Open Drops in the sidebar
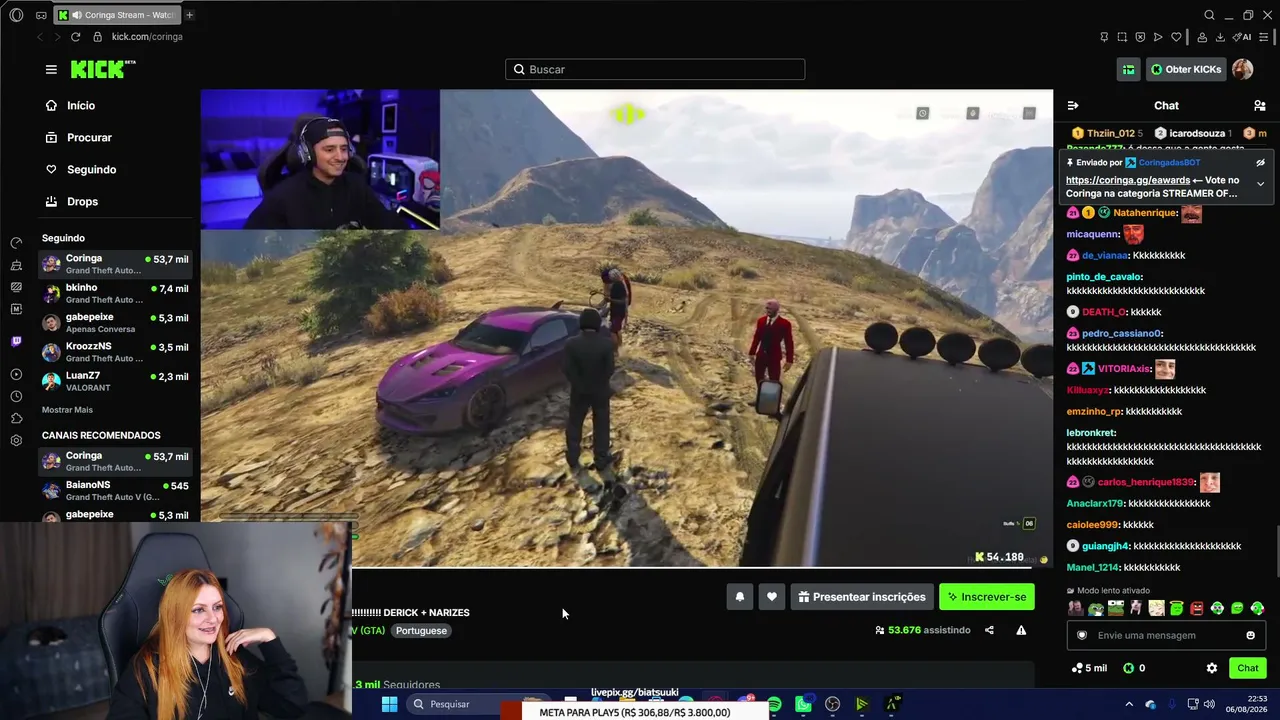Screen dimensions: 1280x720 71,201
